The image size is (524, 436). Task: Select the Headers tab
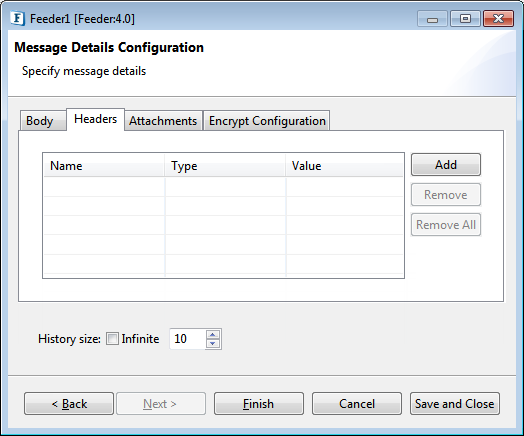96,119
